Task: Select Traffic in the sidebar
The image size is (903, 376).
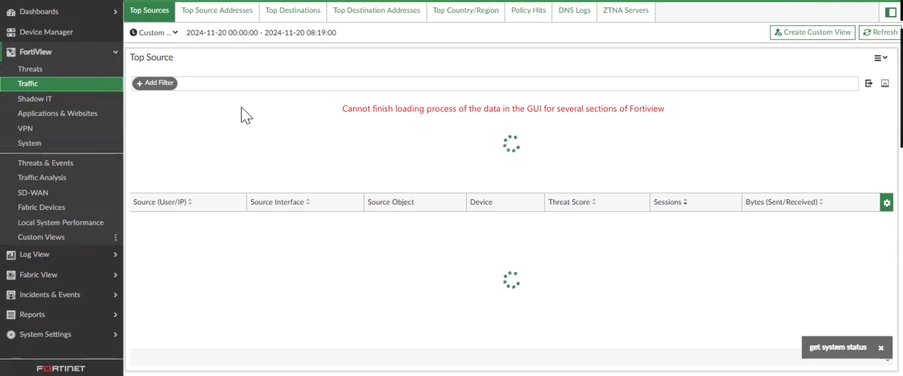Action: coord(62,84)
